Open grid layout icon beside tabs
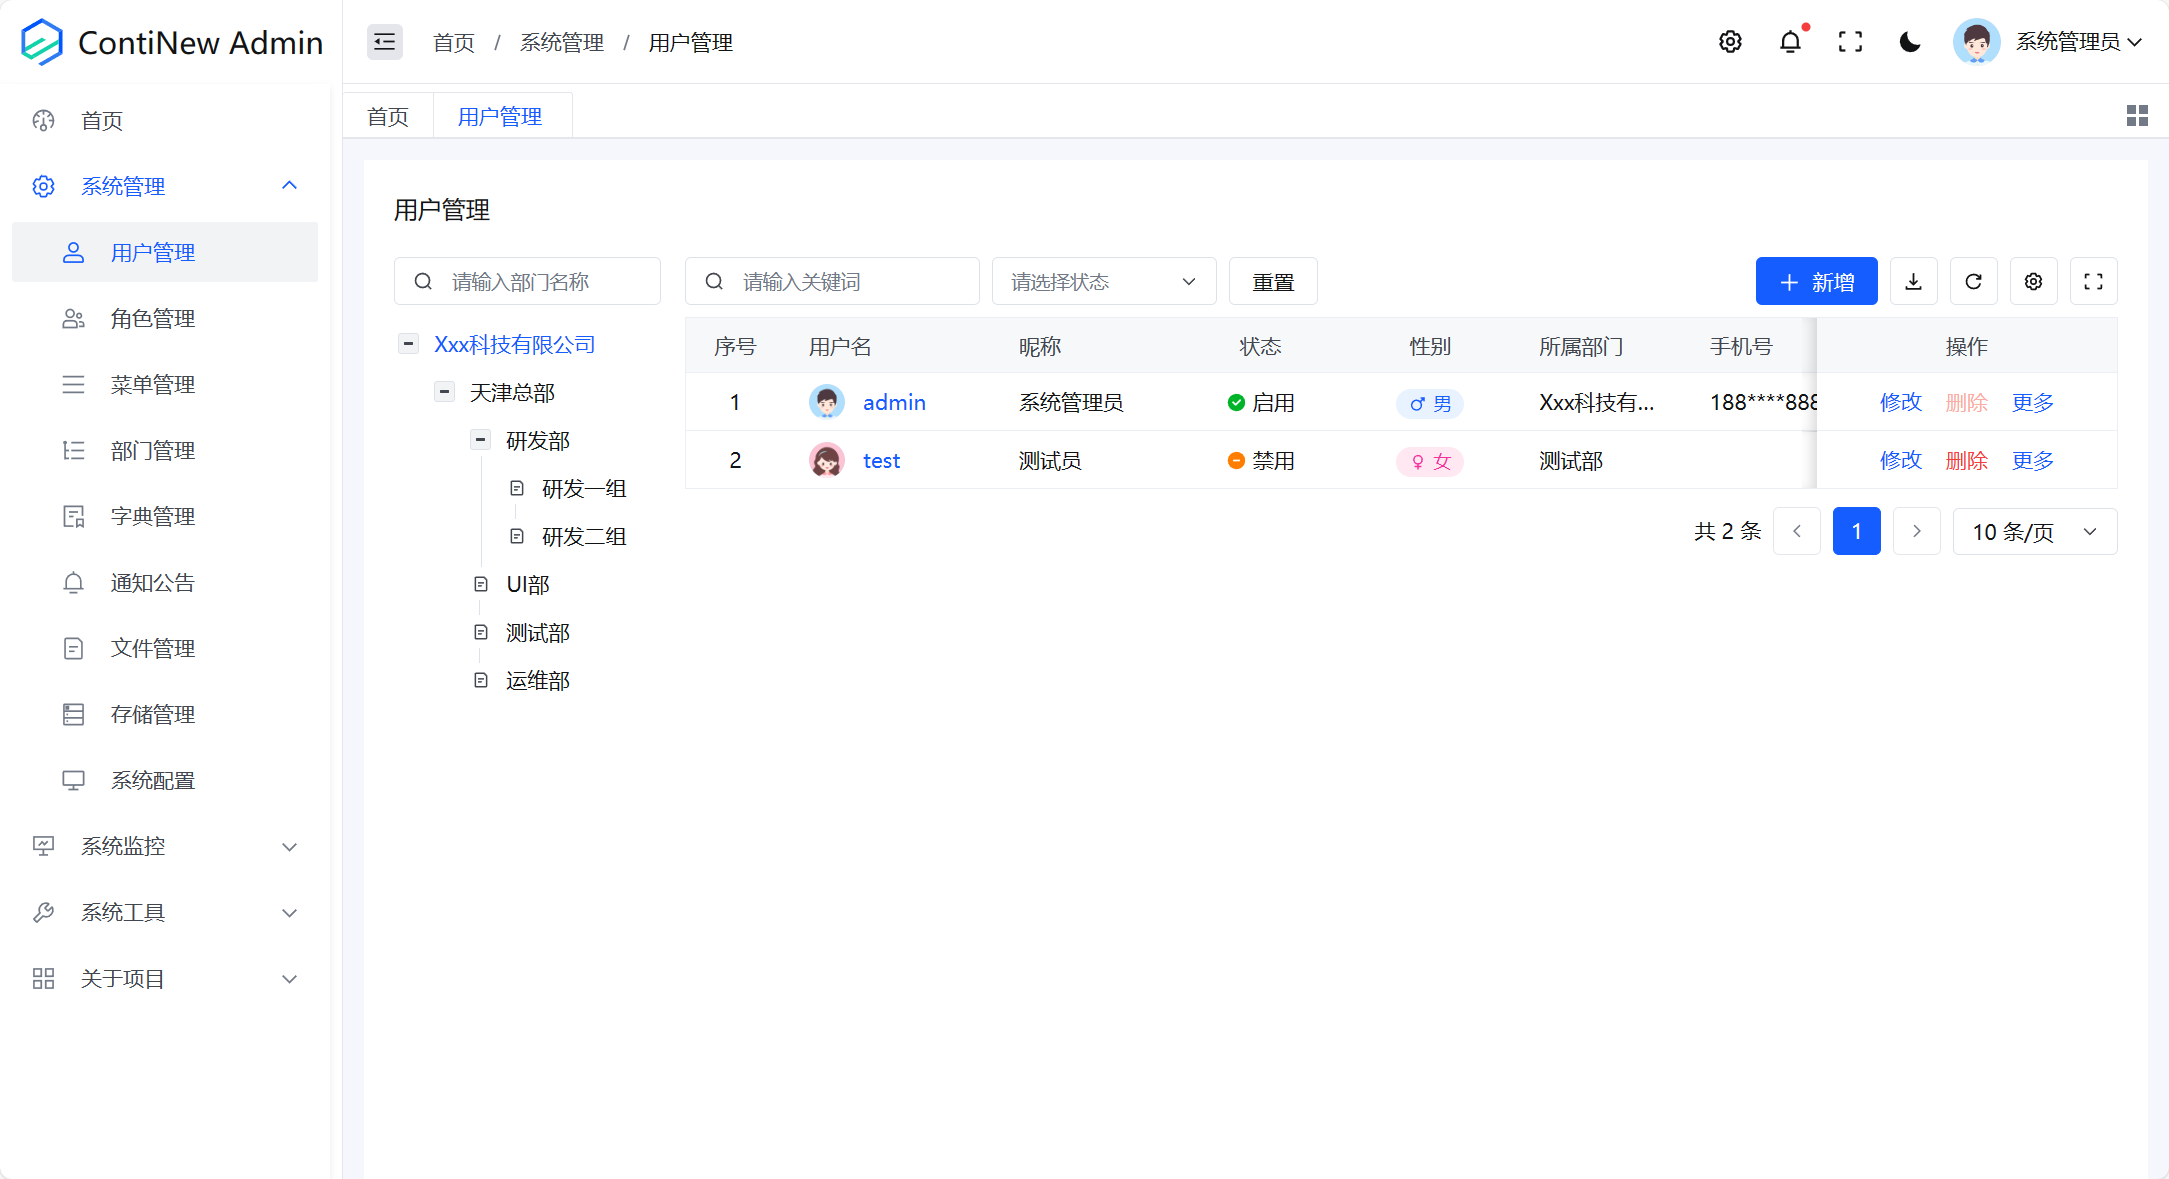The height and width of the screenshot is (1179, 2169). (x=2137, y=115)
